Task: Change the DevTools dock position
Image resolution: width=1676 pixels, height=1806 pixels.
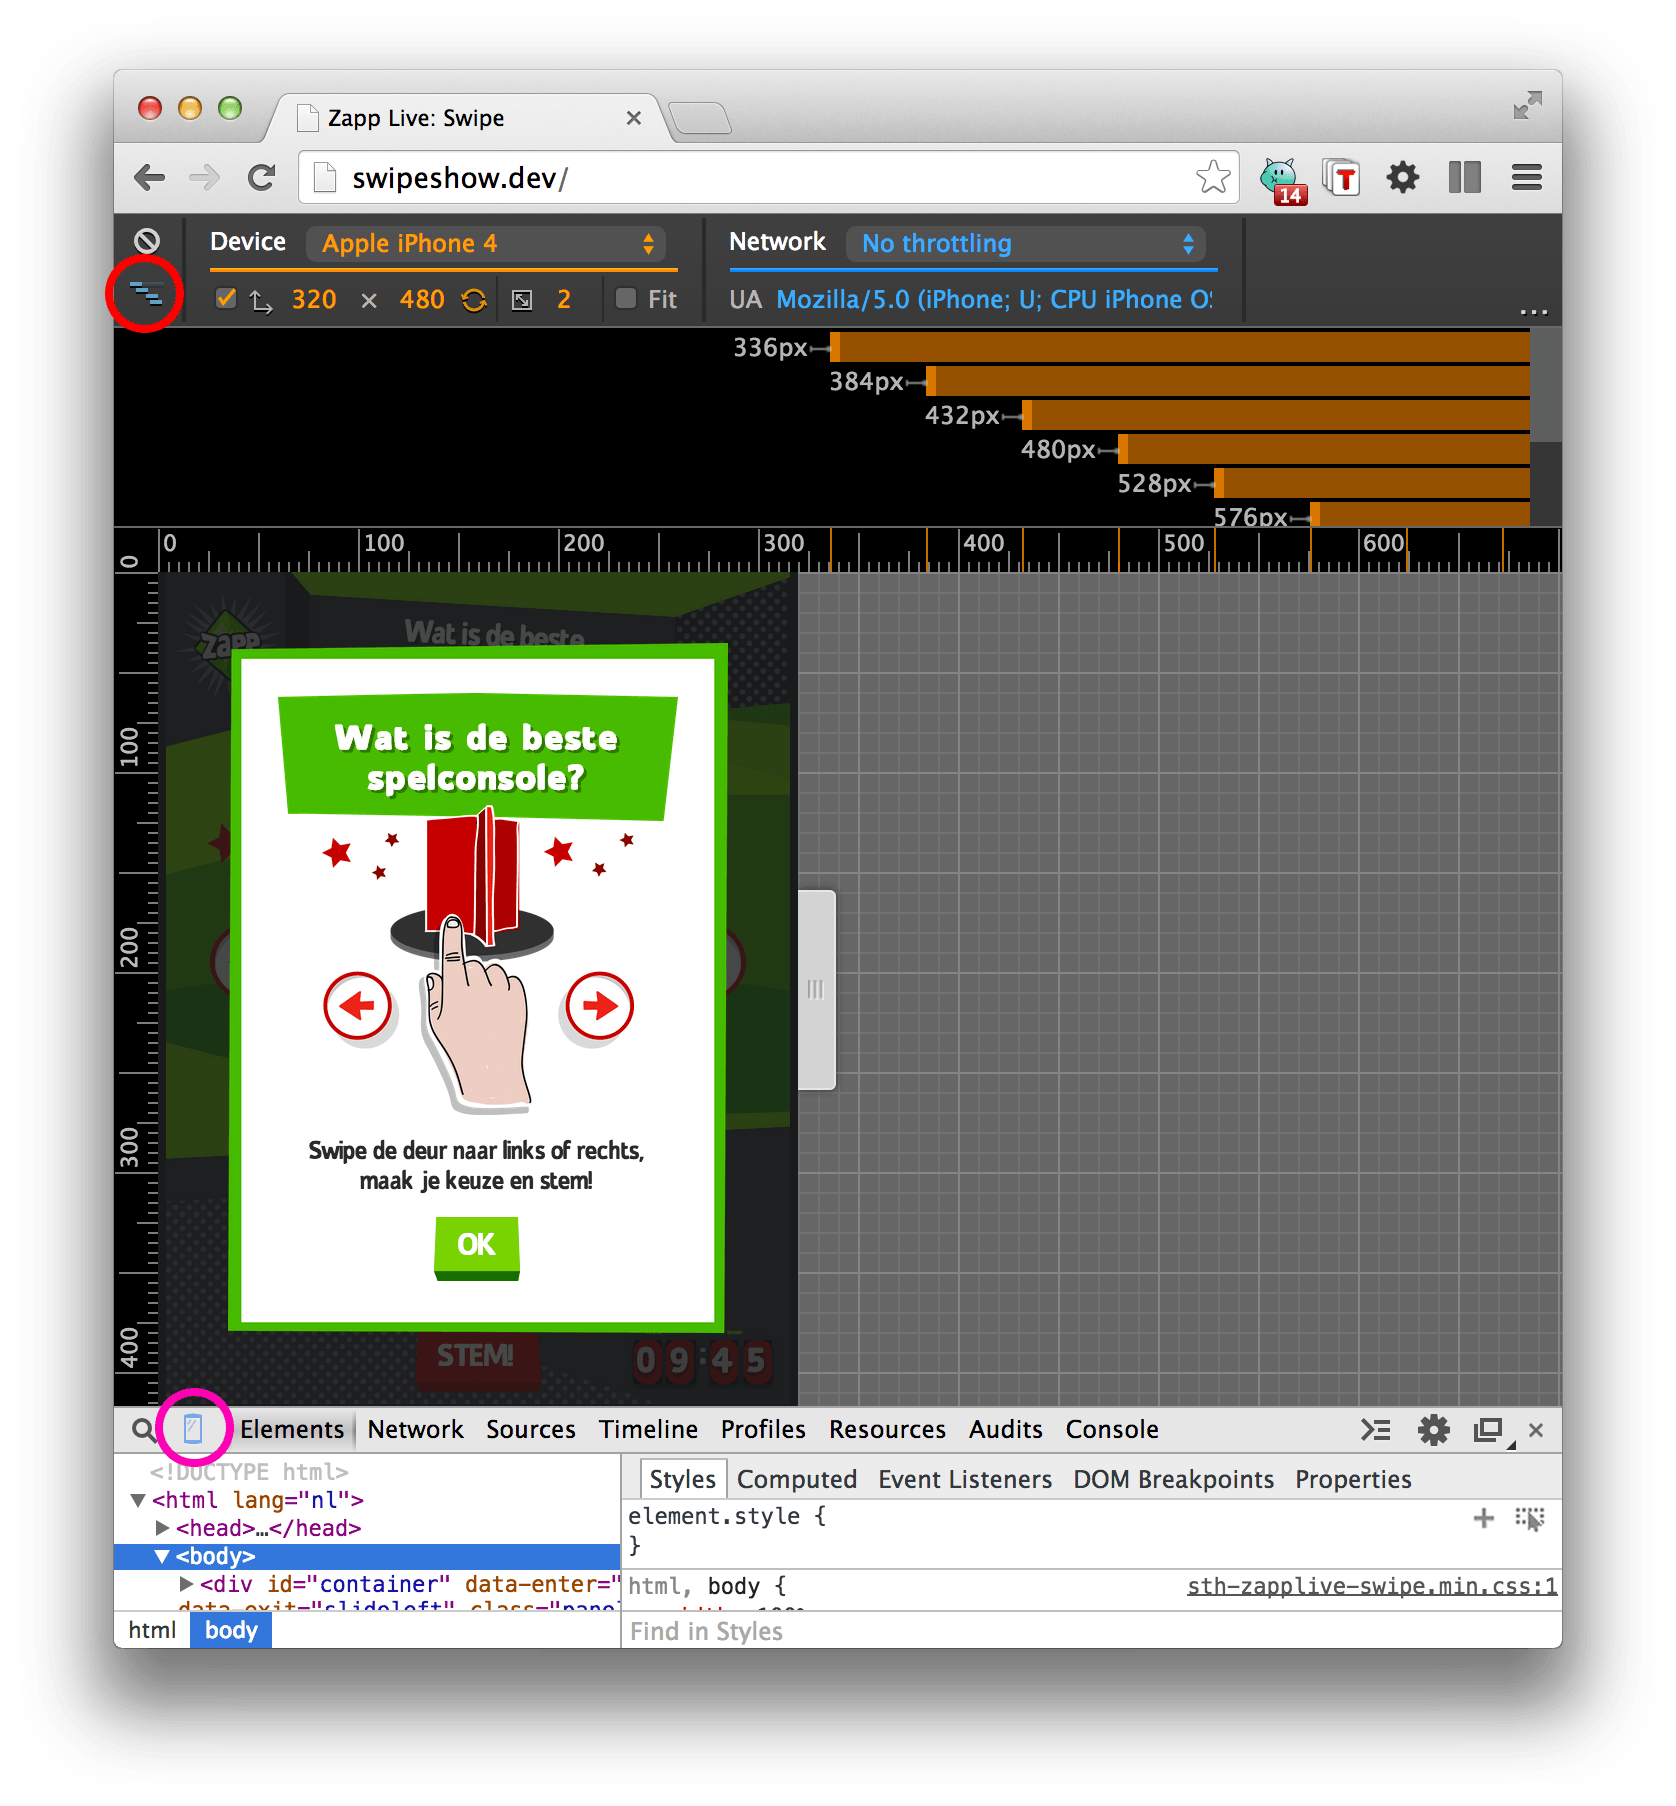Action: (1487, 1430)
